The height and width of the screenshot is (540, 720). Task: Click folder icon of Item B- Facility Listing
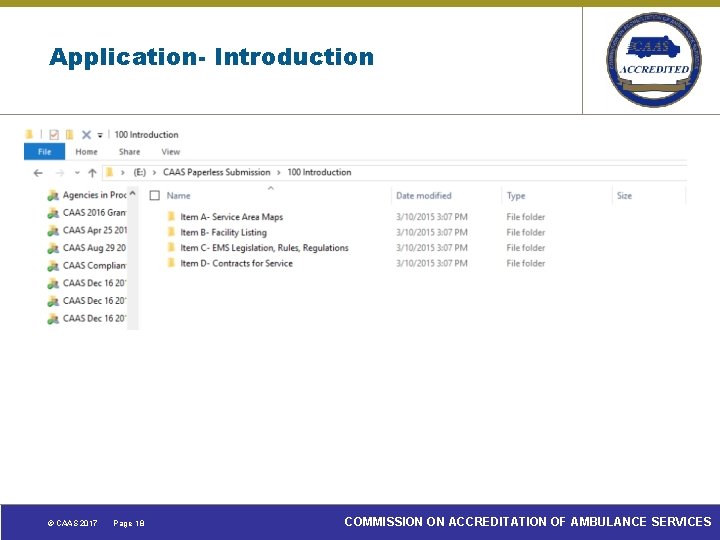point(171,231)
